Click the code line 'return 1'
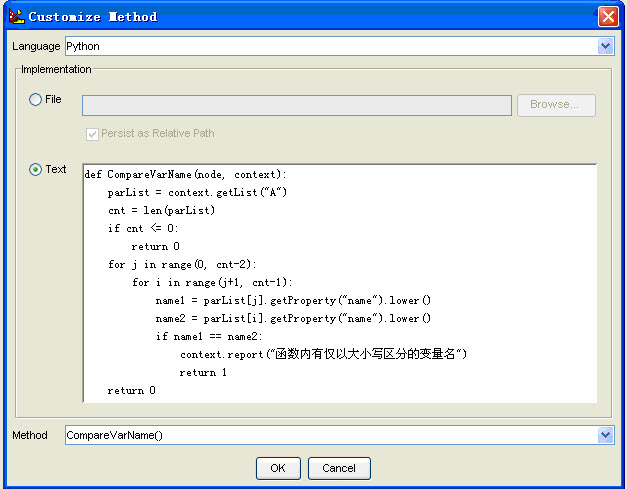Screen dimensions: 627x489 coord(203,372)
